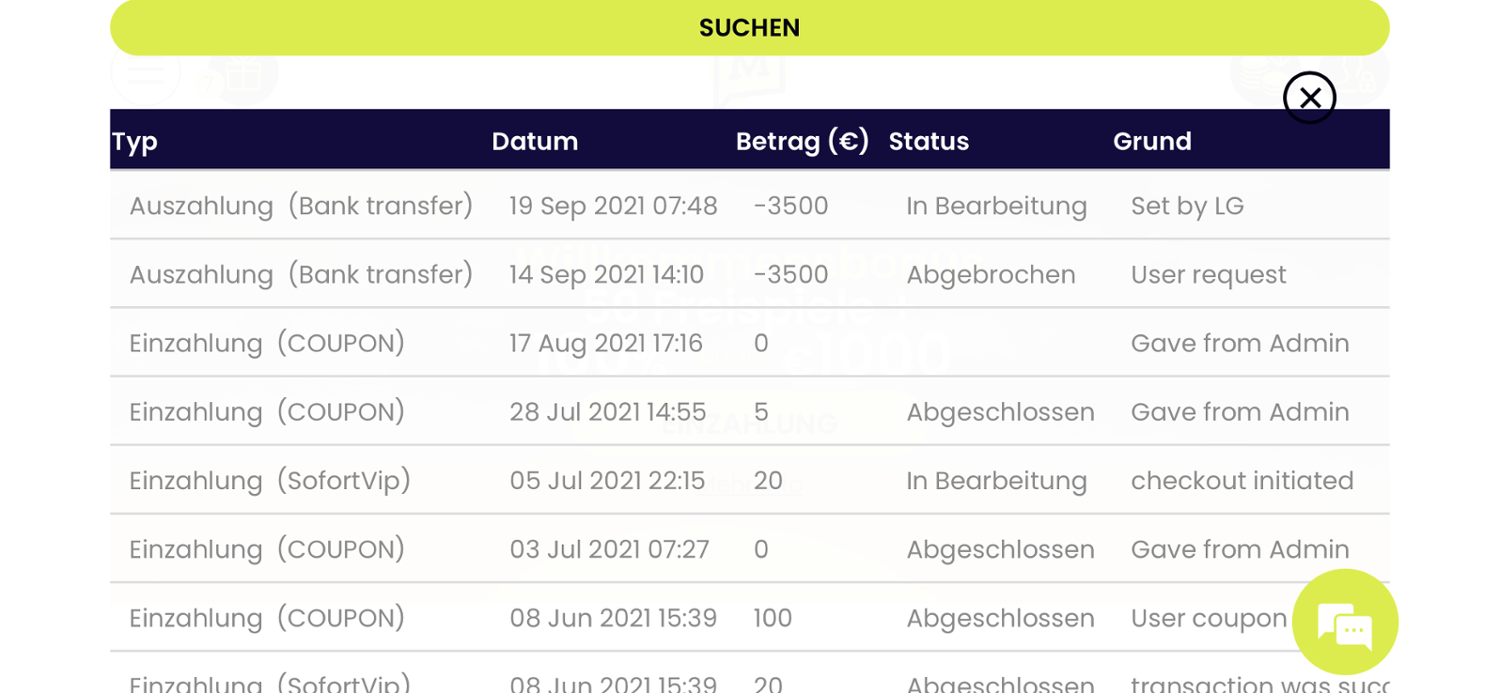Screen dimensions: 1500x693
Task: Select the 19 Sep 2021 07:48 date cell
Action: pos(613,206)
